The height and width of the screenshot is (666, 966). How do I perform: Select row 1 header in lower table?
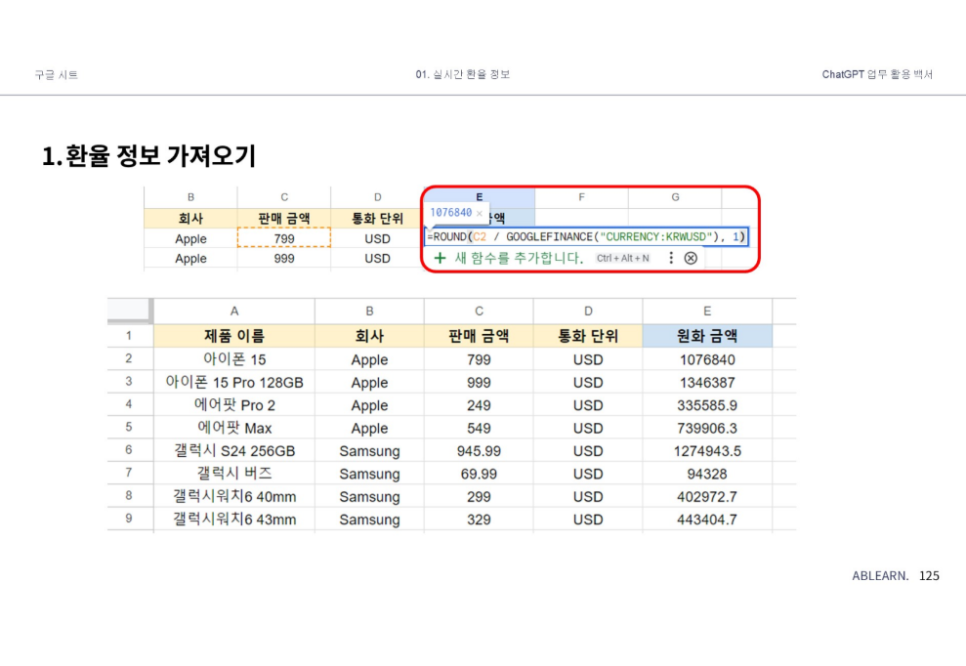pos(129,336)
